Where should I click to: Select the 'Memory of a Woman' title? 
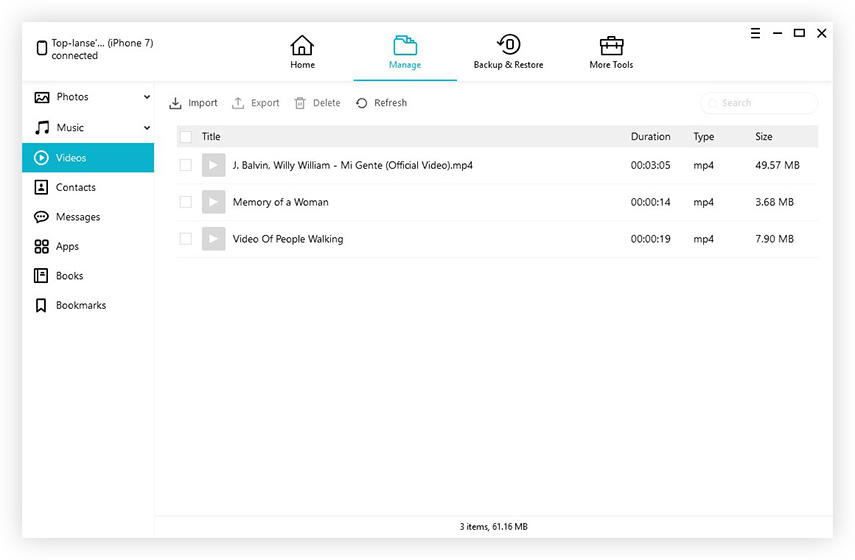coord(280,202)
